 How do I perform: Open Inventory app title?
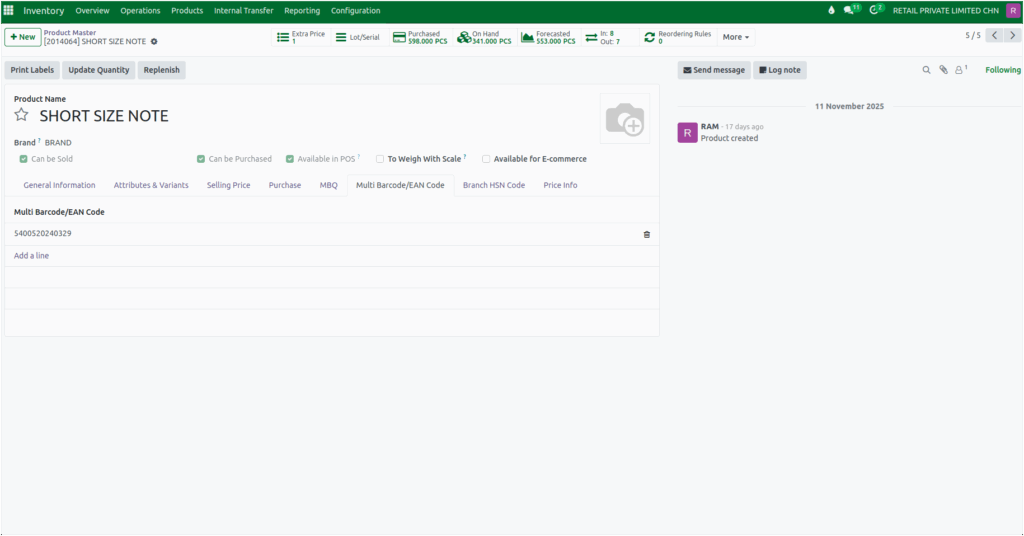click(x=44, y=10)
